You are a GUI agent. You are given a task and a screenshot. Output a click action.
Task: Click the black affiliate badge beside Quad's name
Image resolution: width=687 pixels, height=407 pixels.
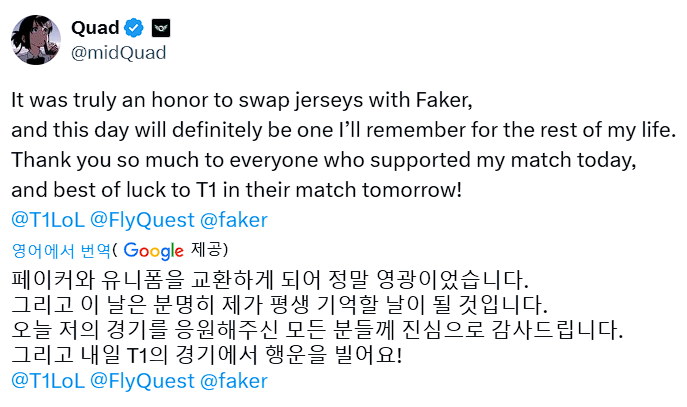point(160,26)
